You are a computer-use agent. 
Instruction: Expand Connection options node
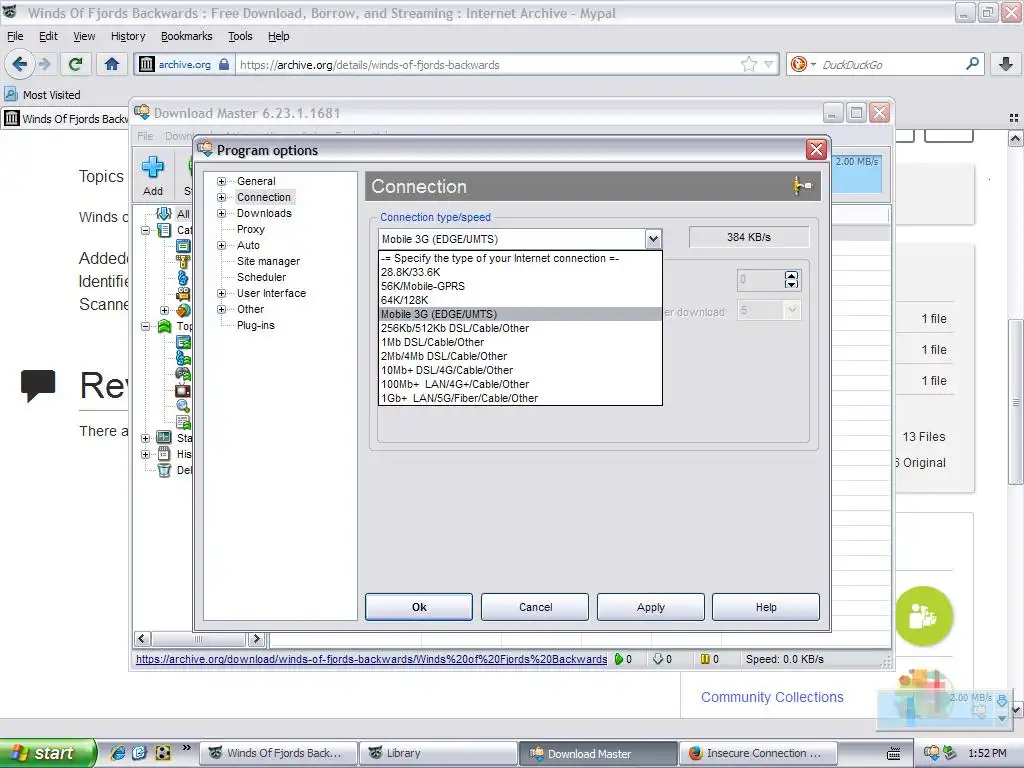pyautogui.click(x=221, y=197)
